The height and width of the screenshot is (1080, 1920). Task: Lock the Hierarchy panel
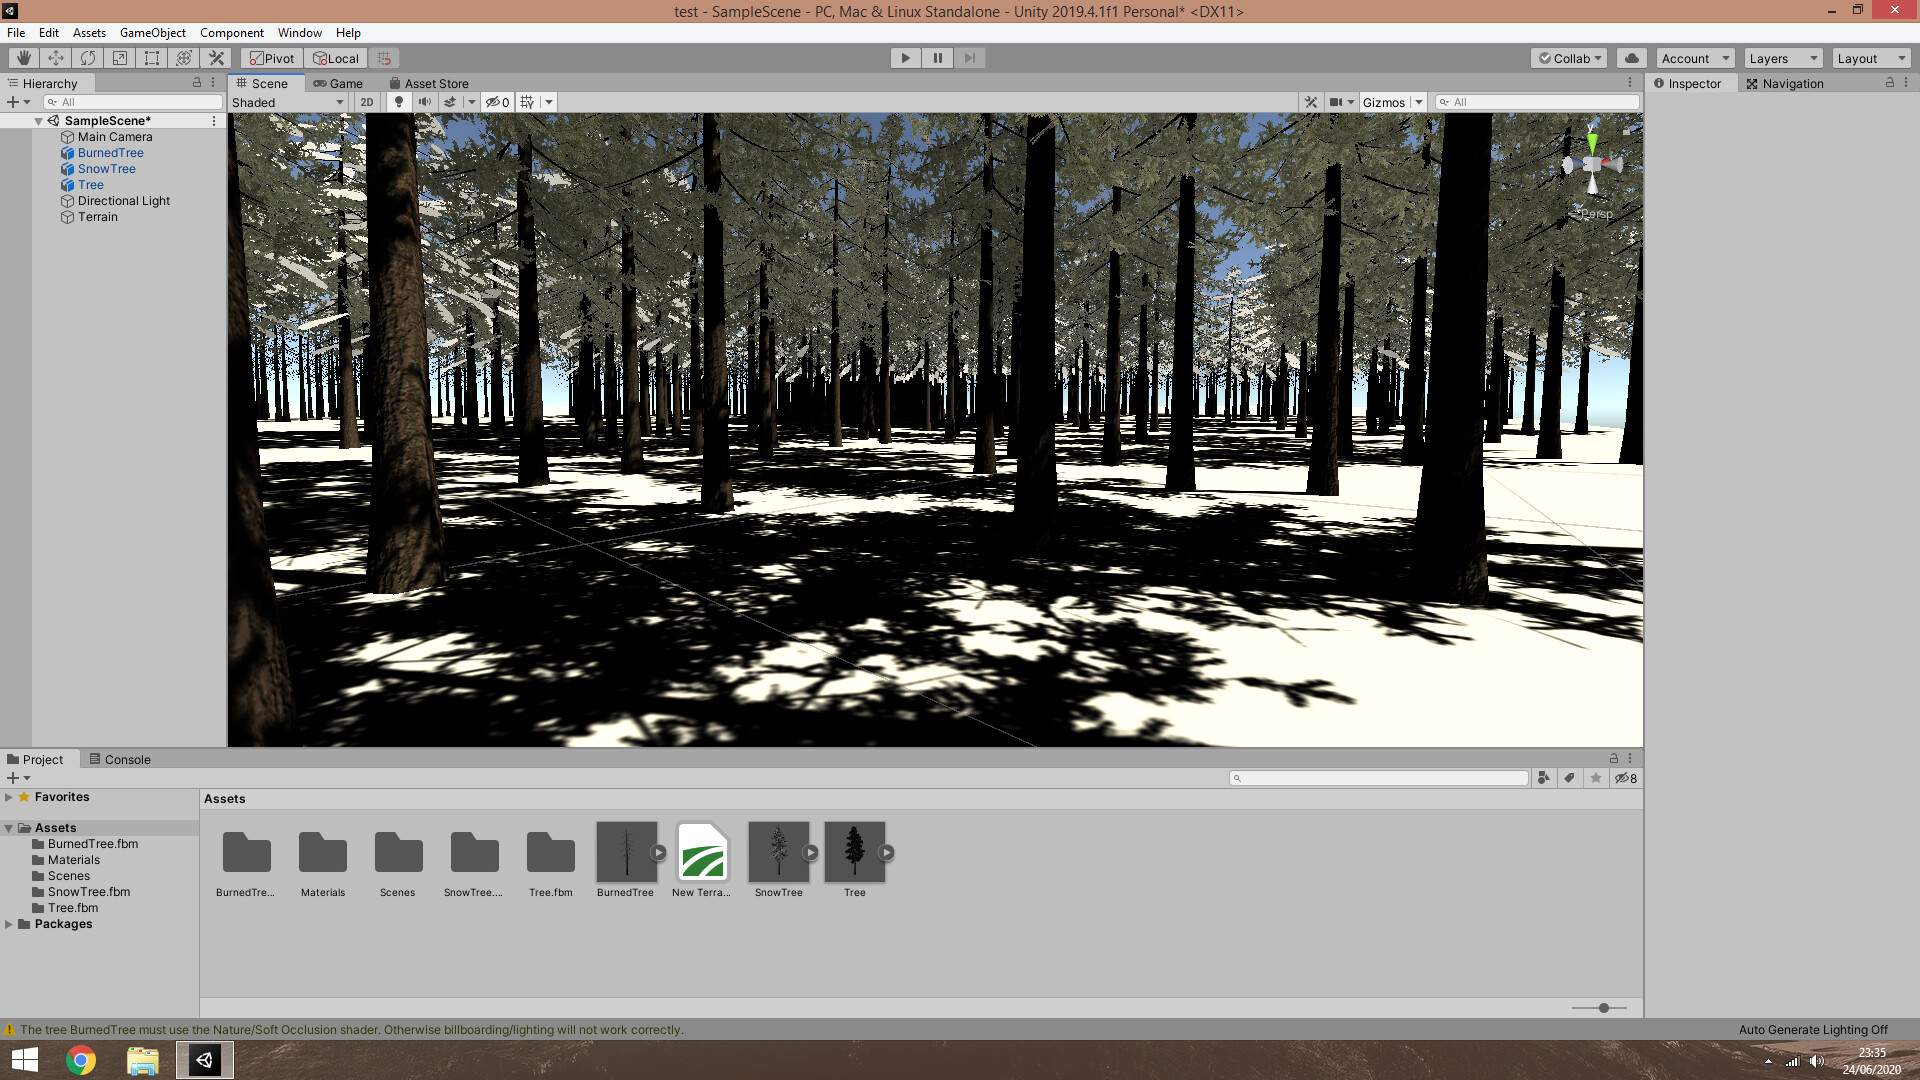[x=197, y=83]
